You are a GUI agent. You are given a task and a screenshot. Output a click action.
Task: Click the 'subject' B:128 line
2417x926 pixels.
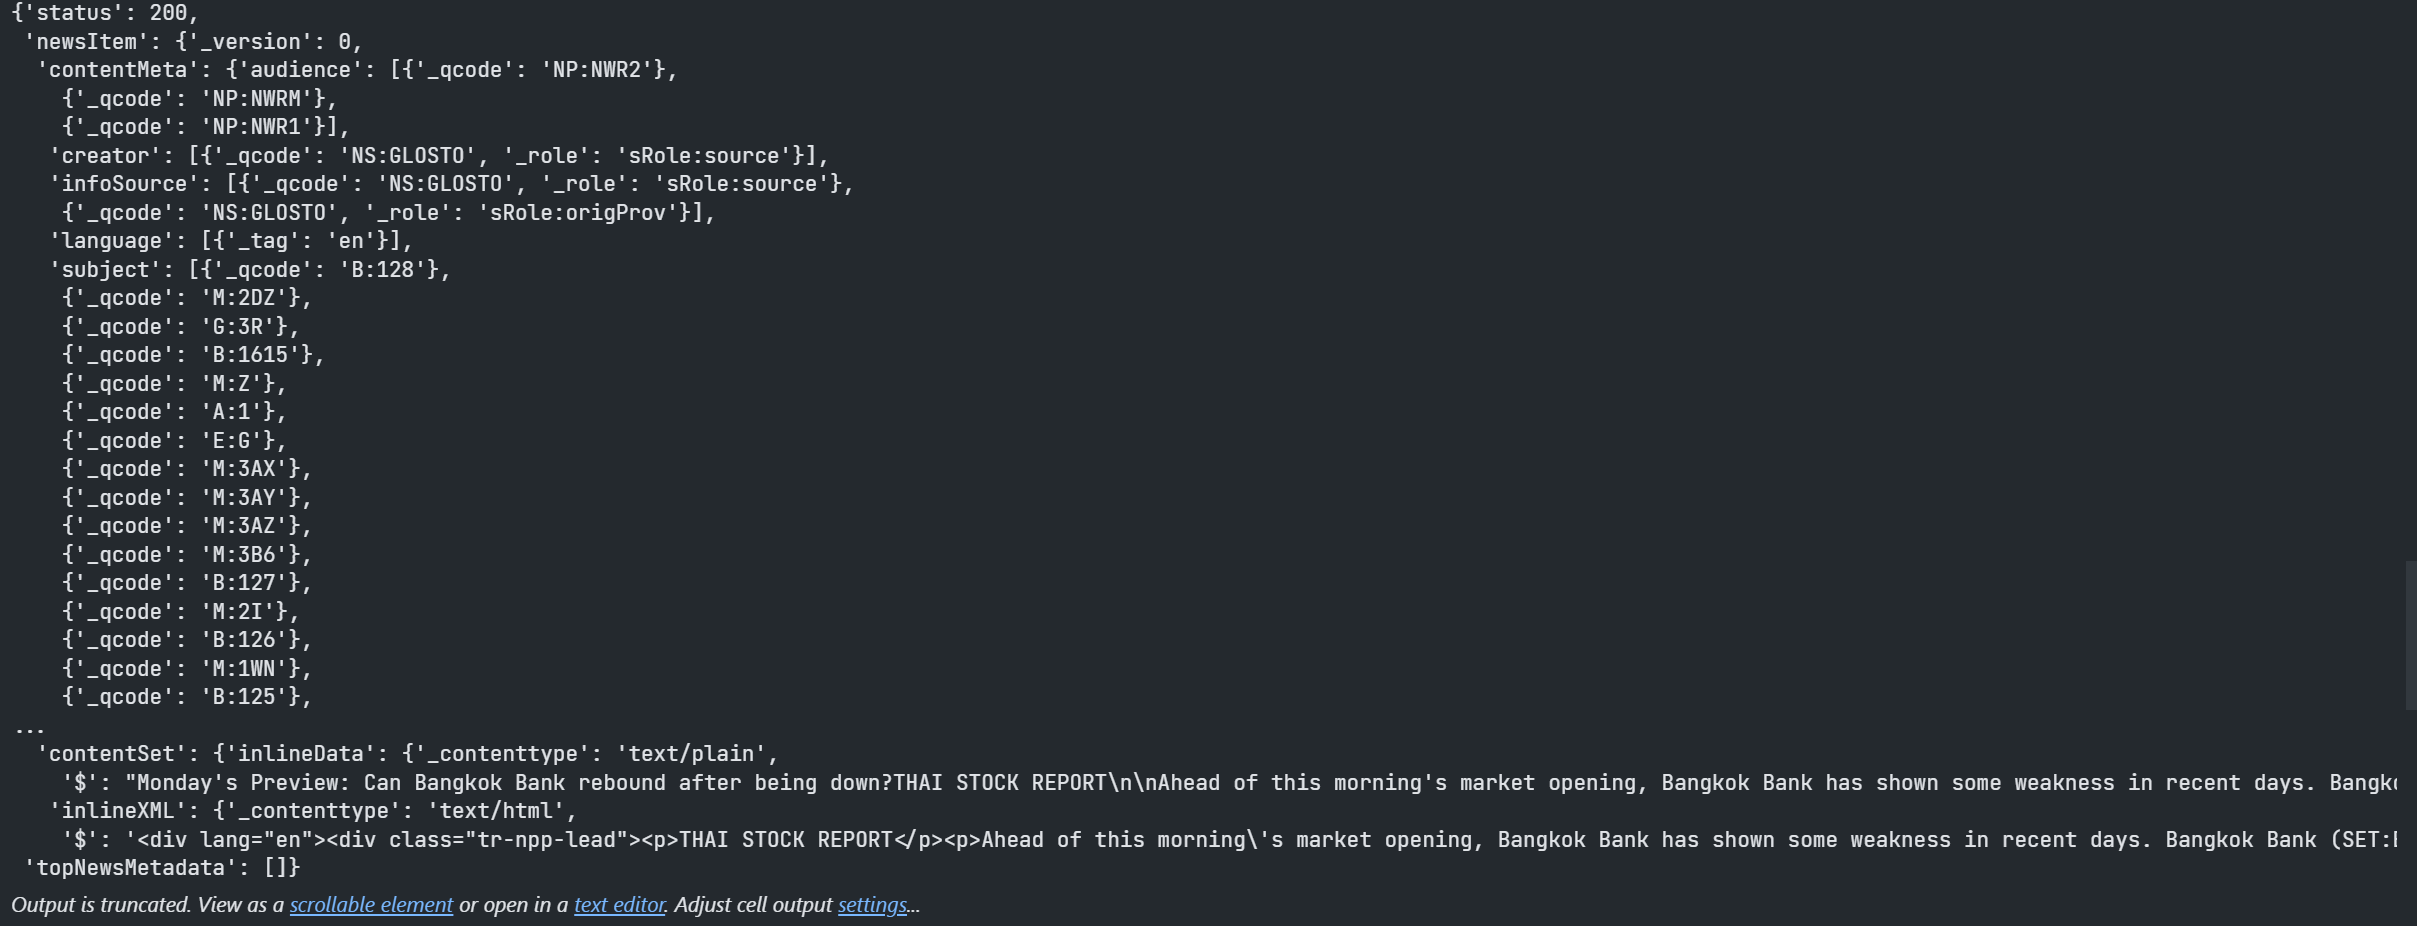(250, 270)
